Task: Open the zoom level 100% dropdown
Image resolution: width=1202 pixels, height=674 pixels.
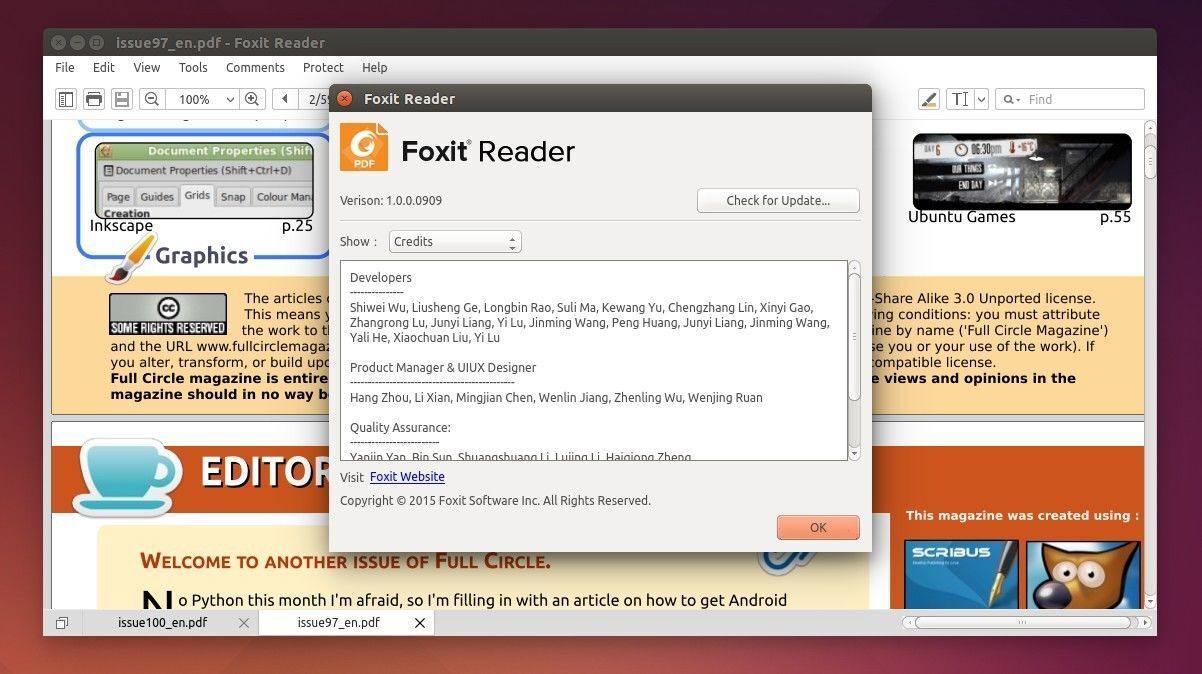Action: tap(229, 99)
